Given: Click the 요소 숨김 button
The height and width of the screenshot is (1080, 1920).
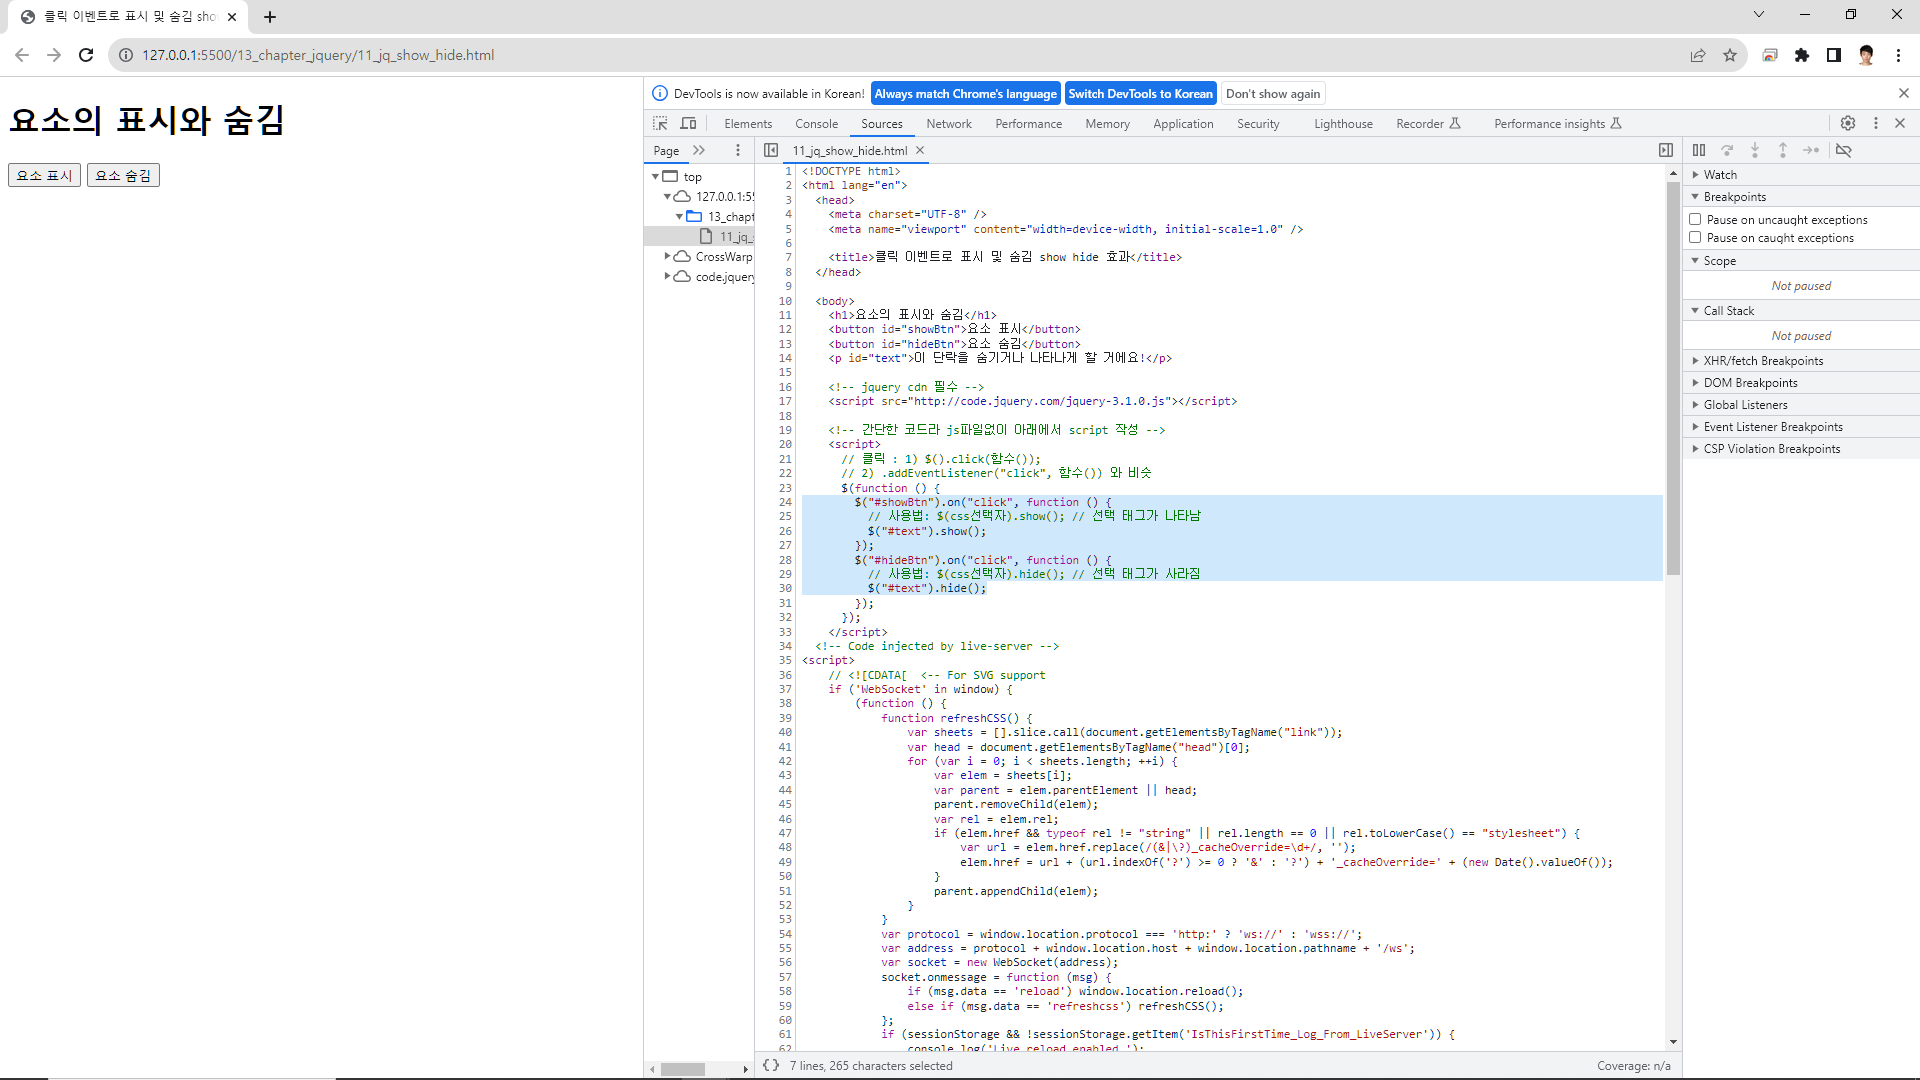Looking at the screenshot, I should click(x=123, y=175).
